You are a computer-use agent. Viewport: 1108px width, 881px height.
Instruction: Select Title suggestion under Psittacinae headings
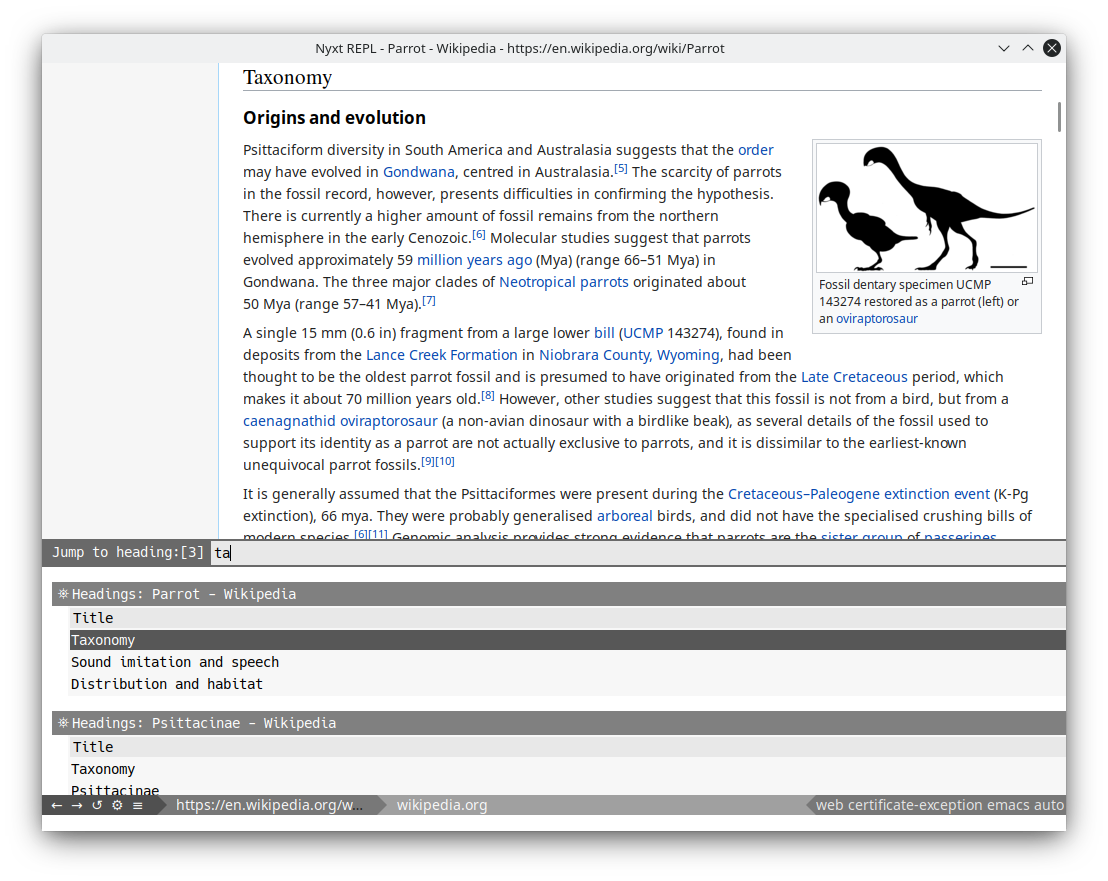(x=567, y=747)
